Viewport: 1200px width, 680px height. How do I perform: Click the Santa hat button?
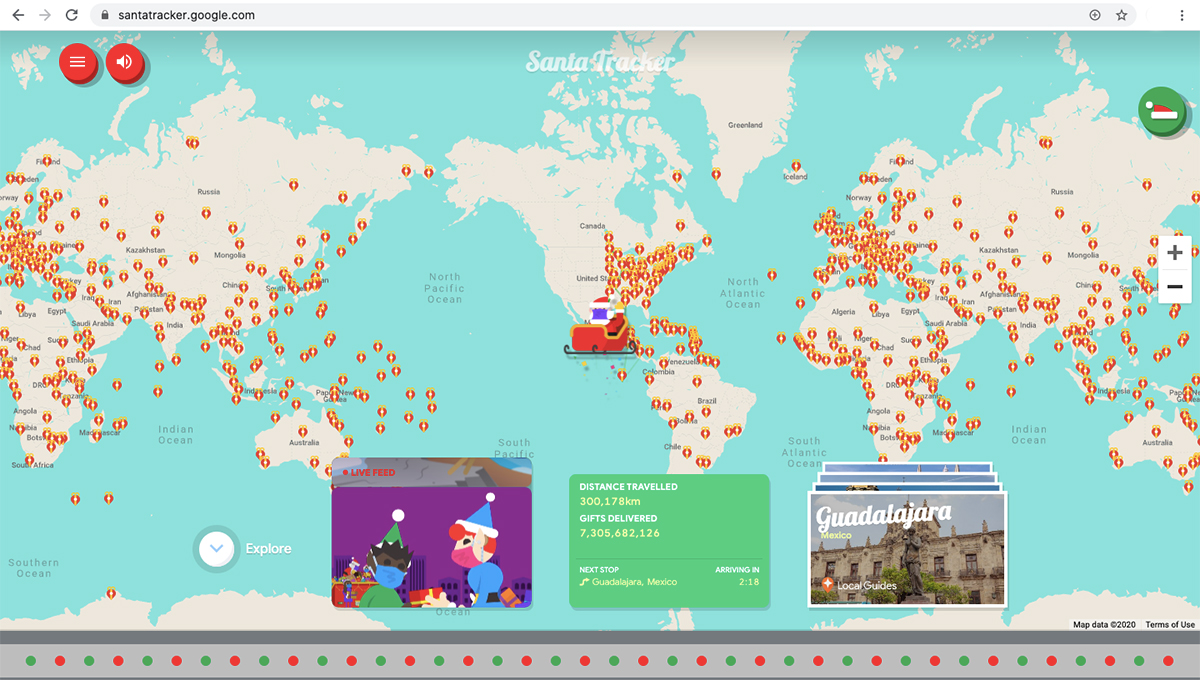pyautogui.click(x=1162, y=111)
